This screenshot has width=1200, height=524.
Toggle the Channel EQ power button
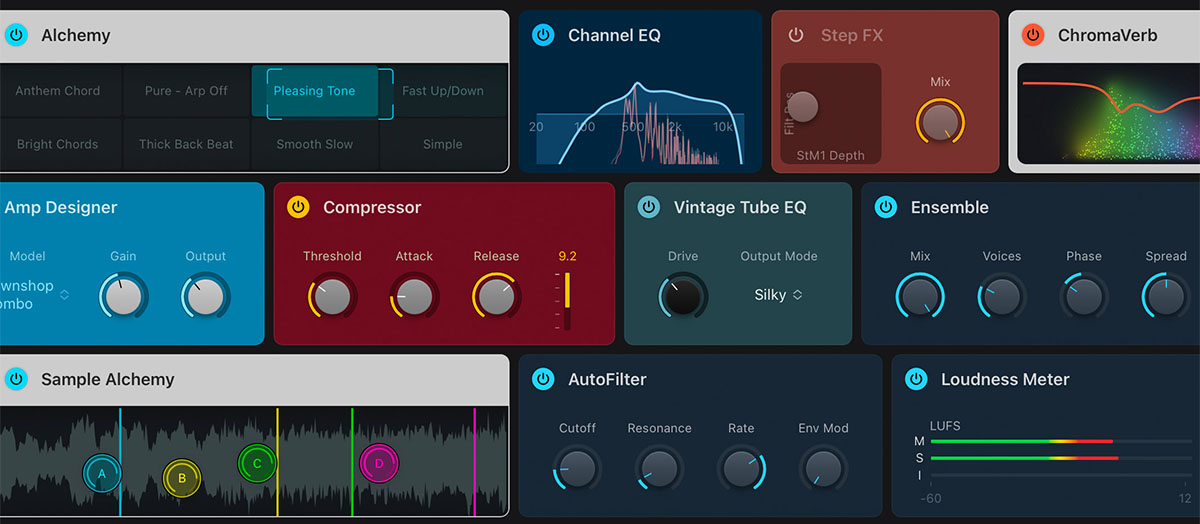coord(543,35)
